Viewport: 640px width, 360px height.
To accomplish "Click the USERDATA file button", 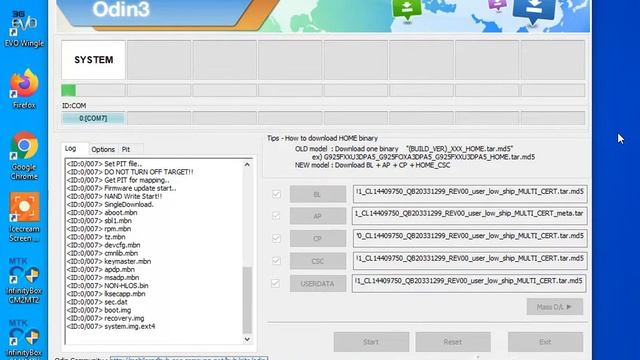I will 318,284.
